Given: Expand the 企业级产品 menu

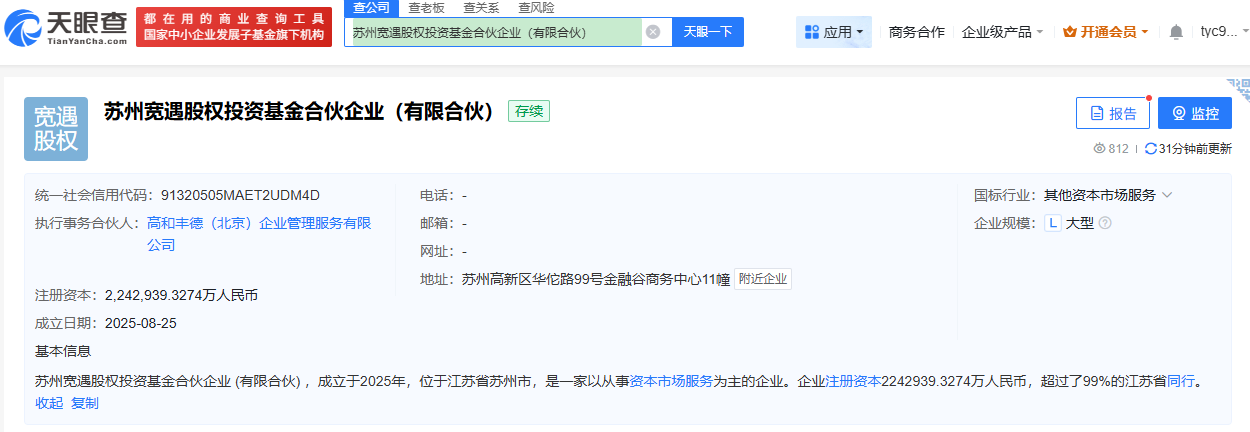Looking at the screenshot, I should 1002,32.
